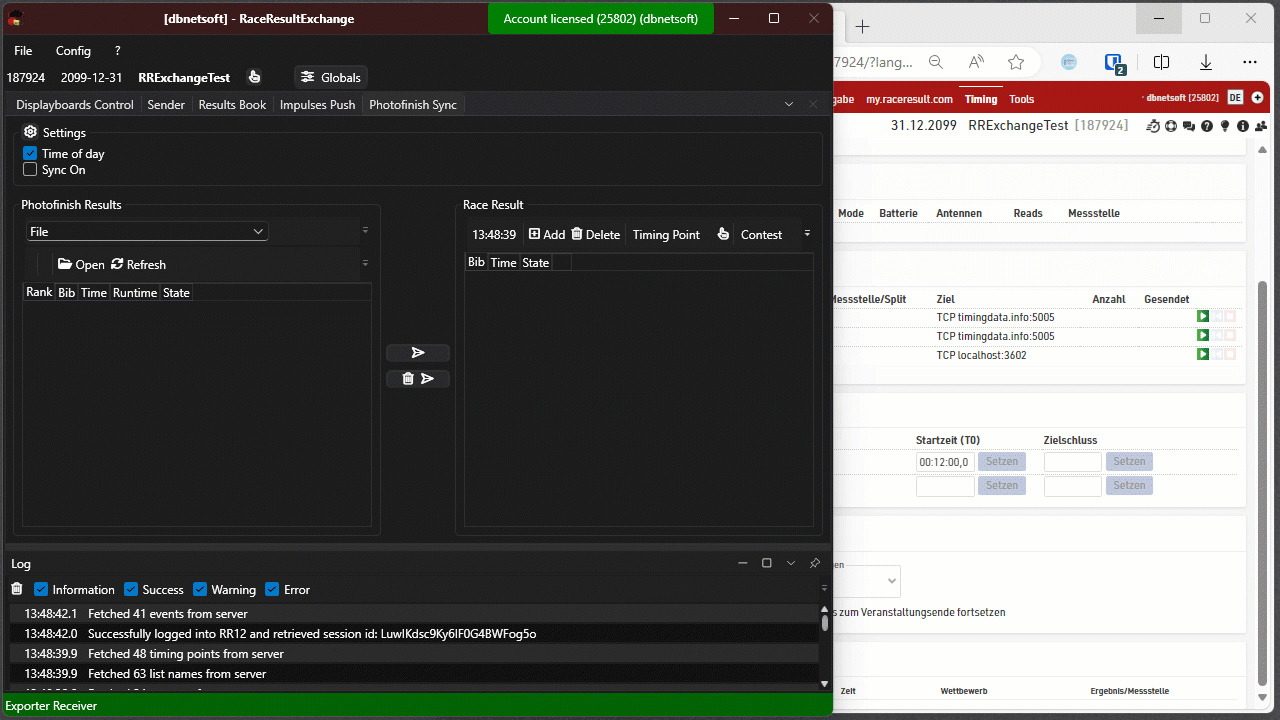Click the hand pointer icon beside RRExchangeTest
This screenshot has height=720, width=1280.
coord(254,77)
